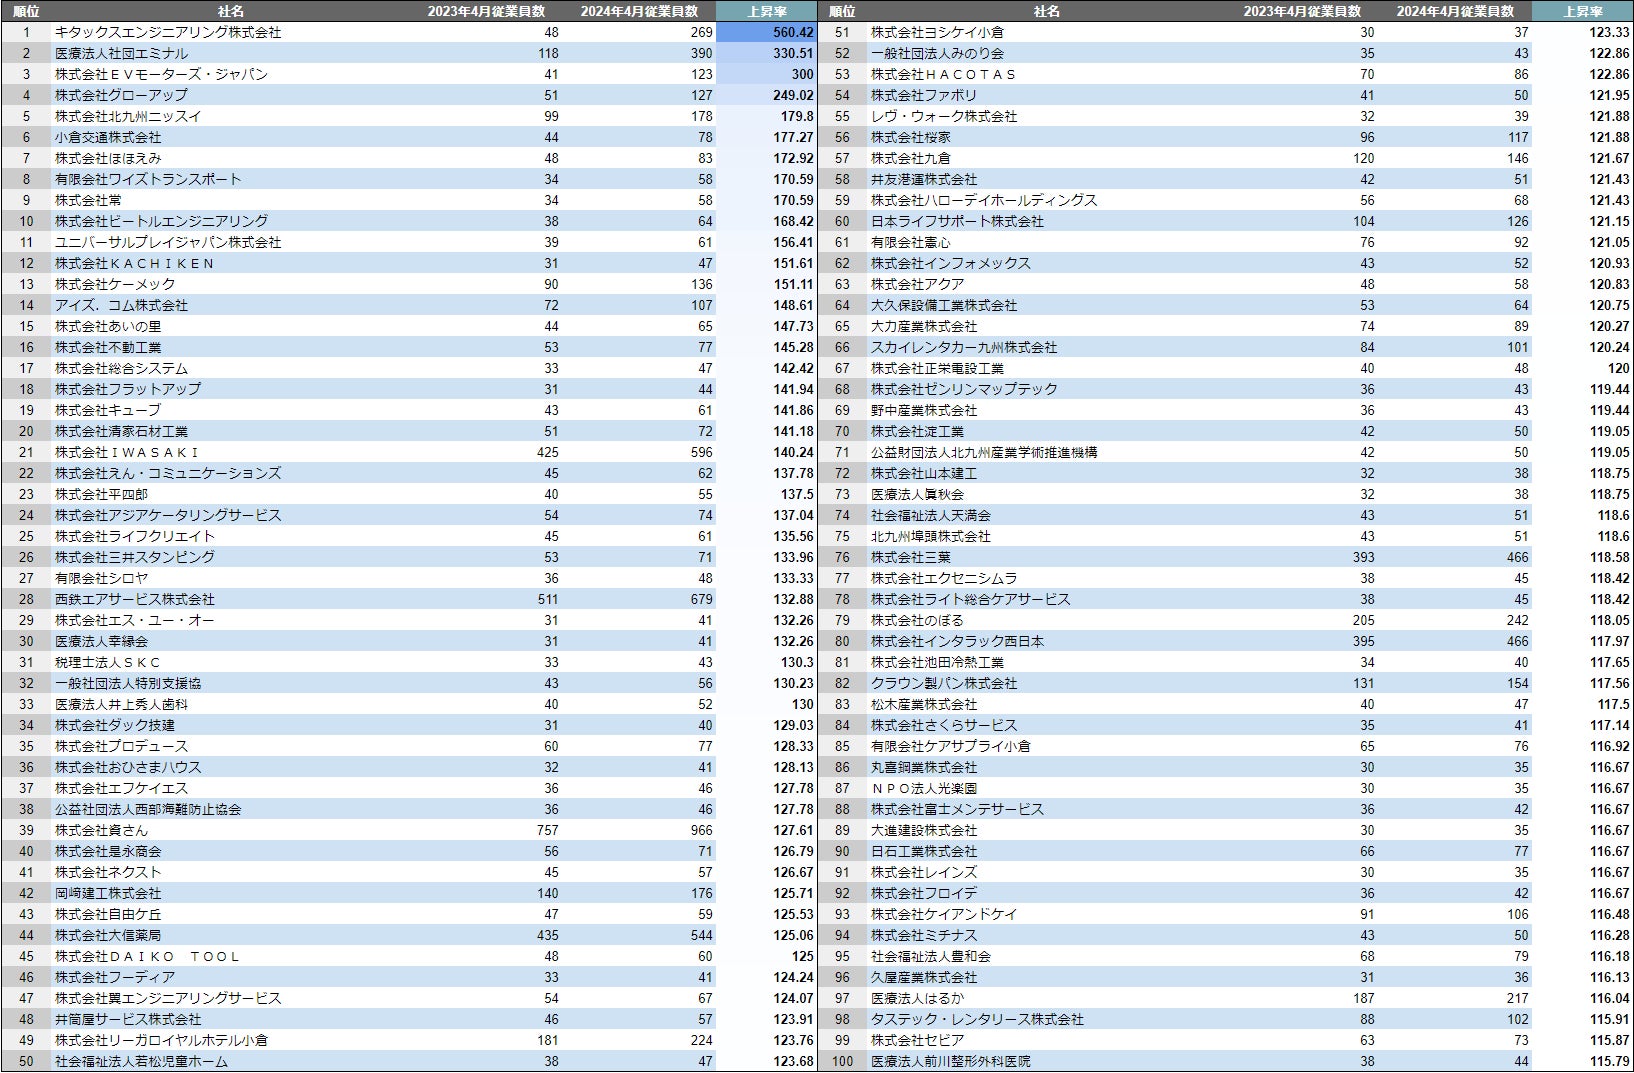Screen dimensions: 1634x1073
Task: Select the left 社名 column header
Action: tap(230, 11)
